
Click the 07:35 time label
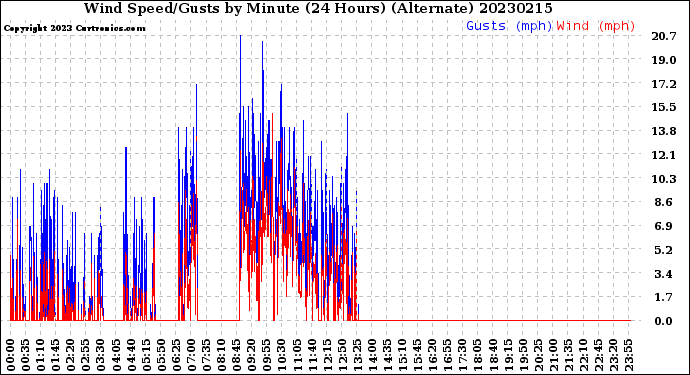pyautogui.click(x=206, y=355)
